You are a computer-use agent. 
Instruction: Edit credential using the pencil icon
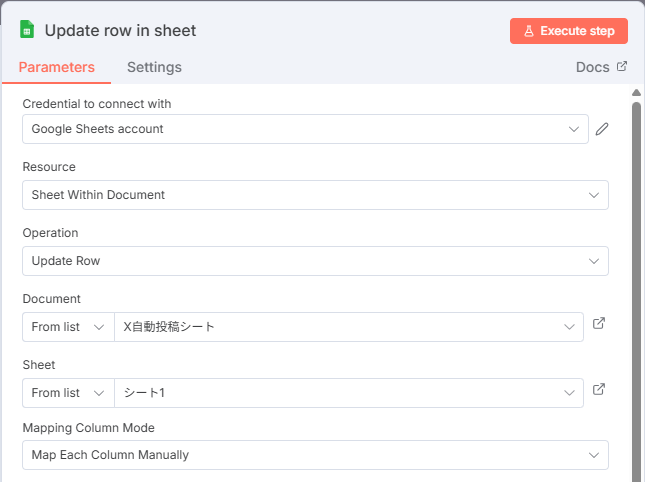click(602, 129)
